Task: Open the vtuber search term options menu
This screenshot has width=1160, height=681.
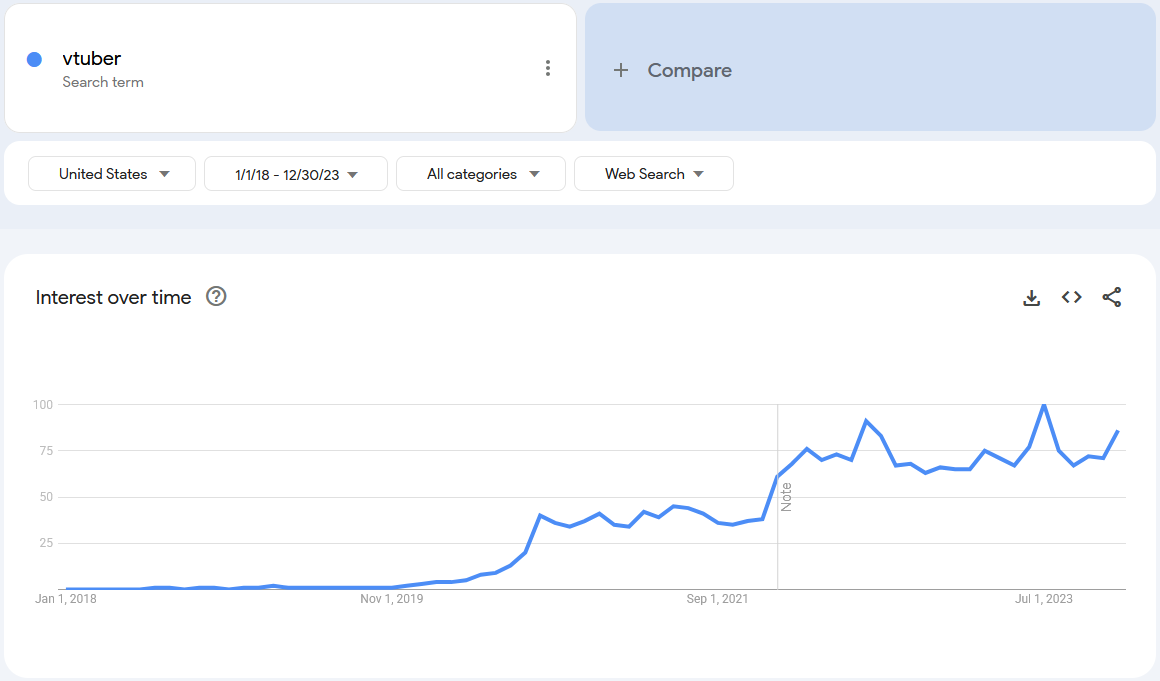Action: coord(547,69)
